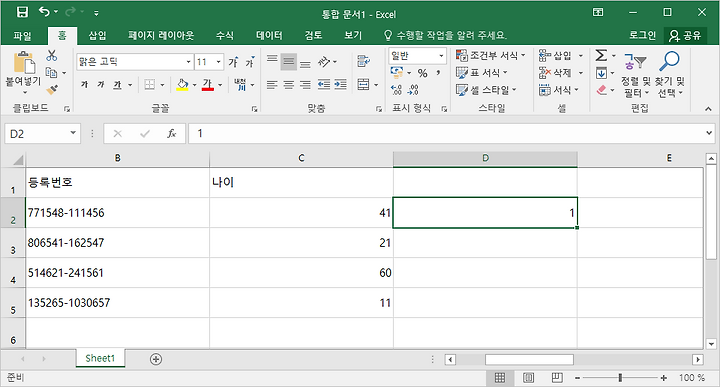Open the font size dropdown

tap(219, 62)
